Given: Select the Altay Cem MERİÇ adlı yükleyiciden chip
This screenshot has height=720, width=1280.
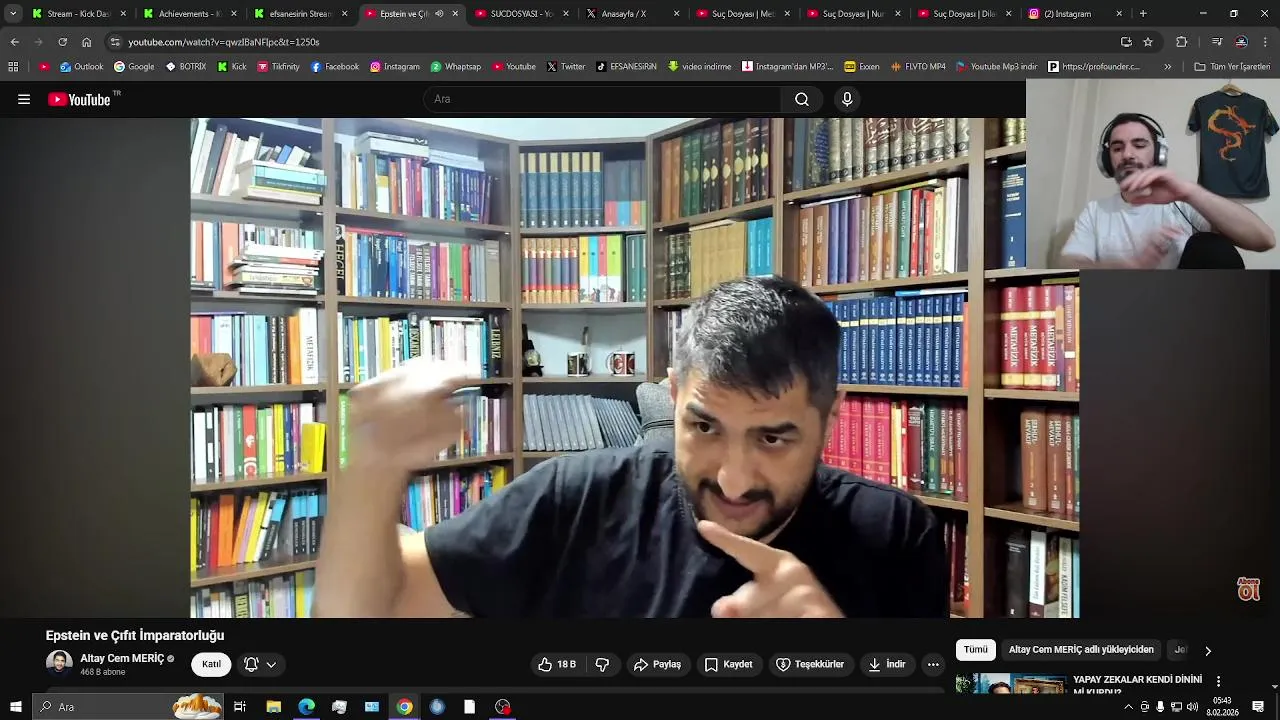Looking at the screenshot, I should tap(1081, 650).
